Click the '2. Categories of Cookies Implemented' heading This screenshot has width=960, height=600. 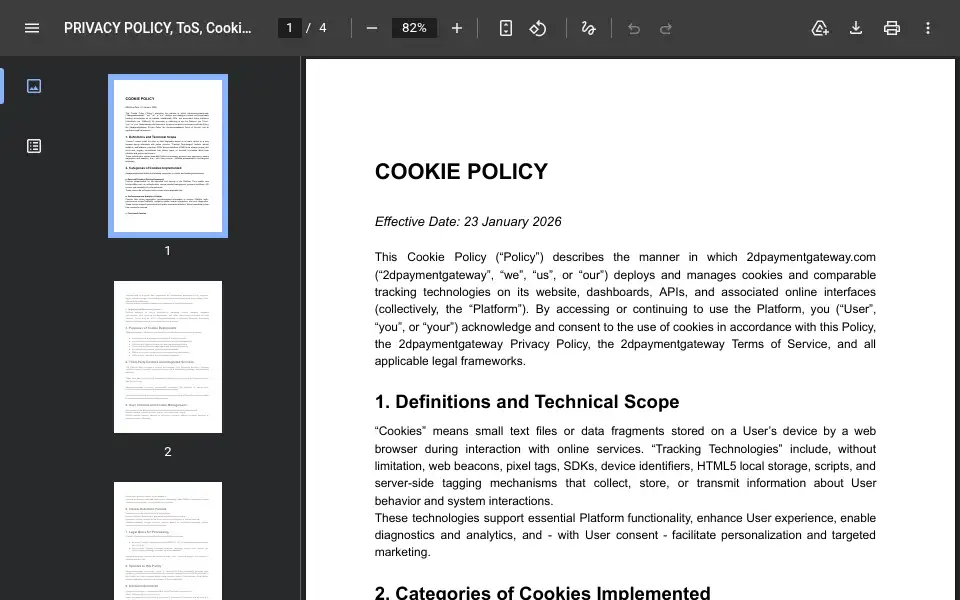tap(542, 592)
